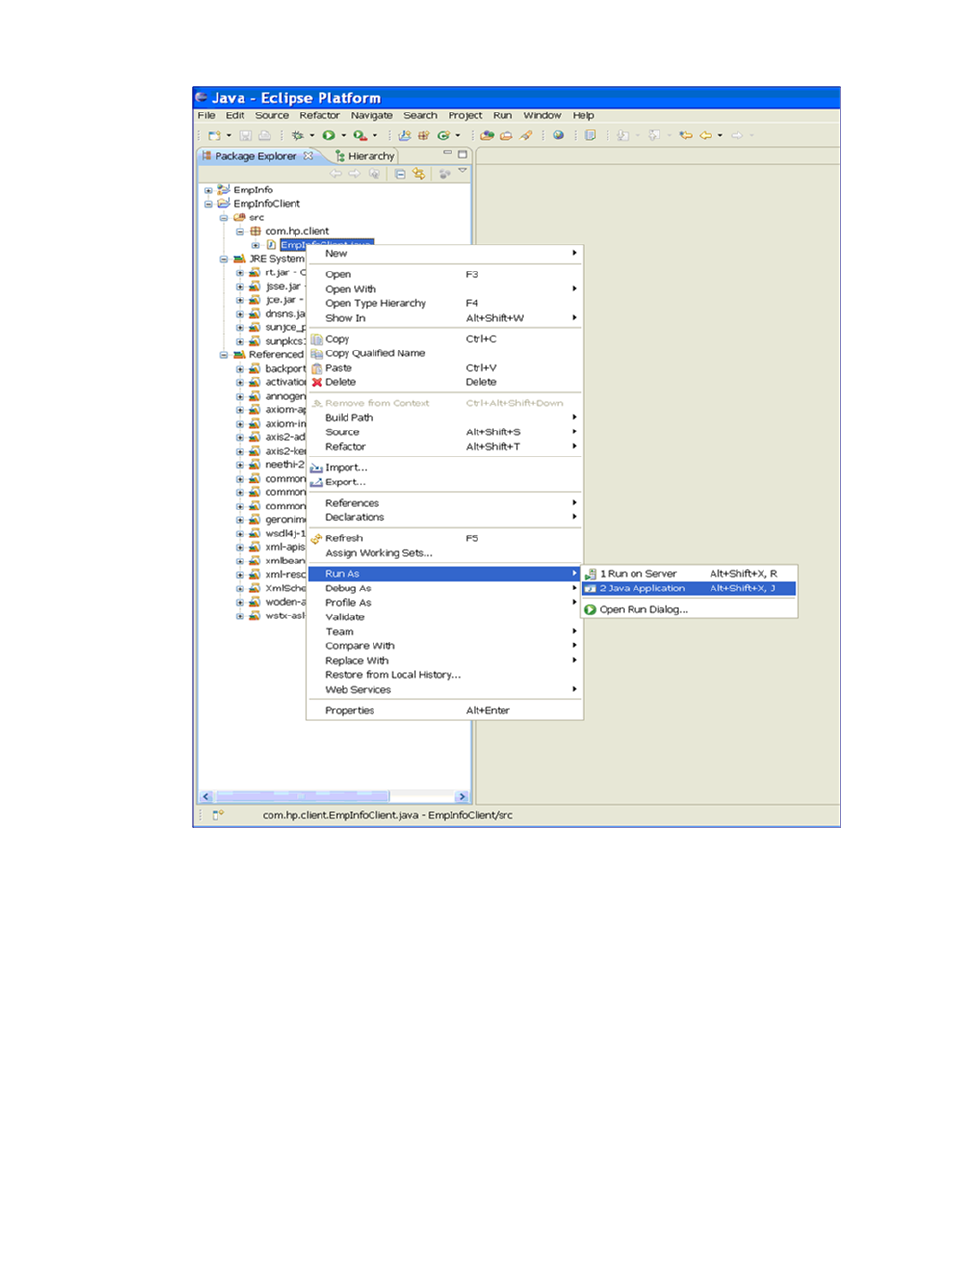This screenshot has height=1270, width=954.
Task: Collapse the com.hp.client package node
Action: [x=240, y=231]
